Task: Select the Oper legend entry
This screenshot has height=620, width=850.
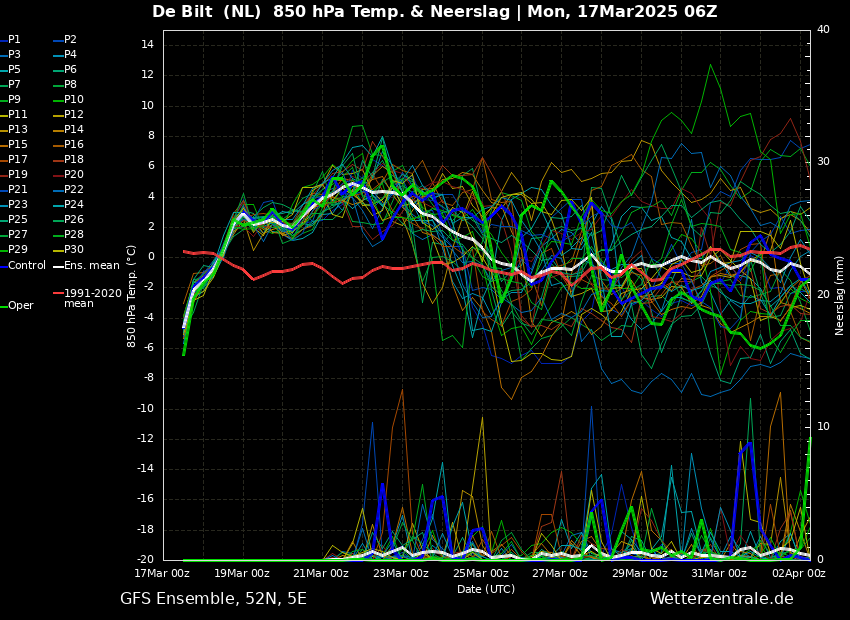Action: [17, 306]
